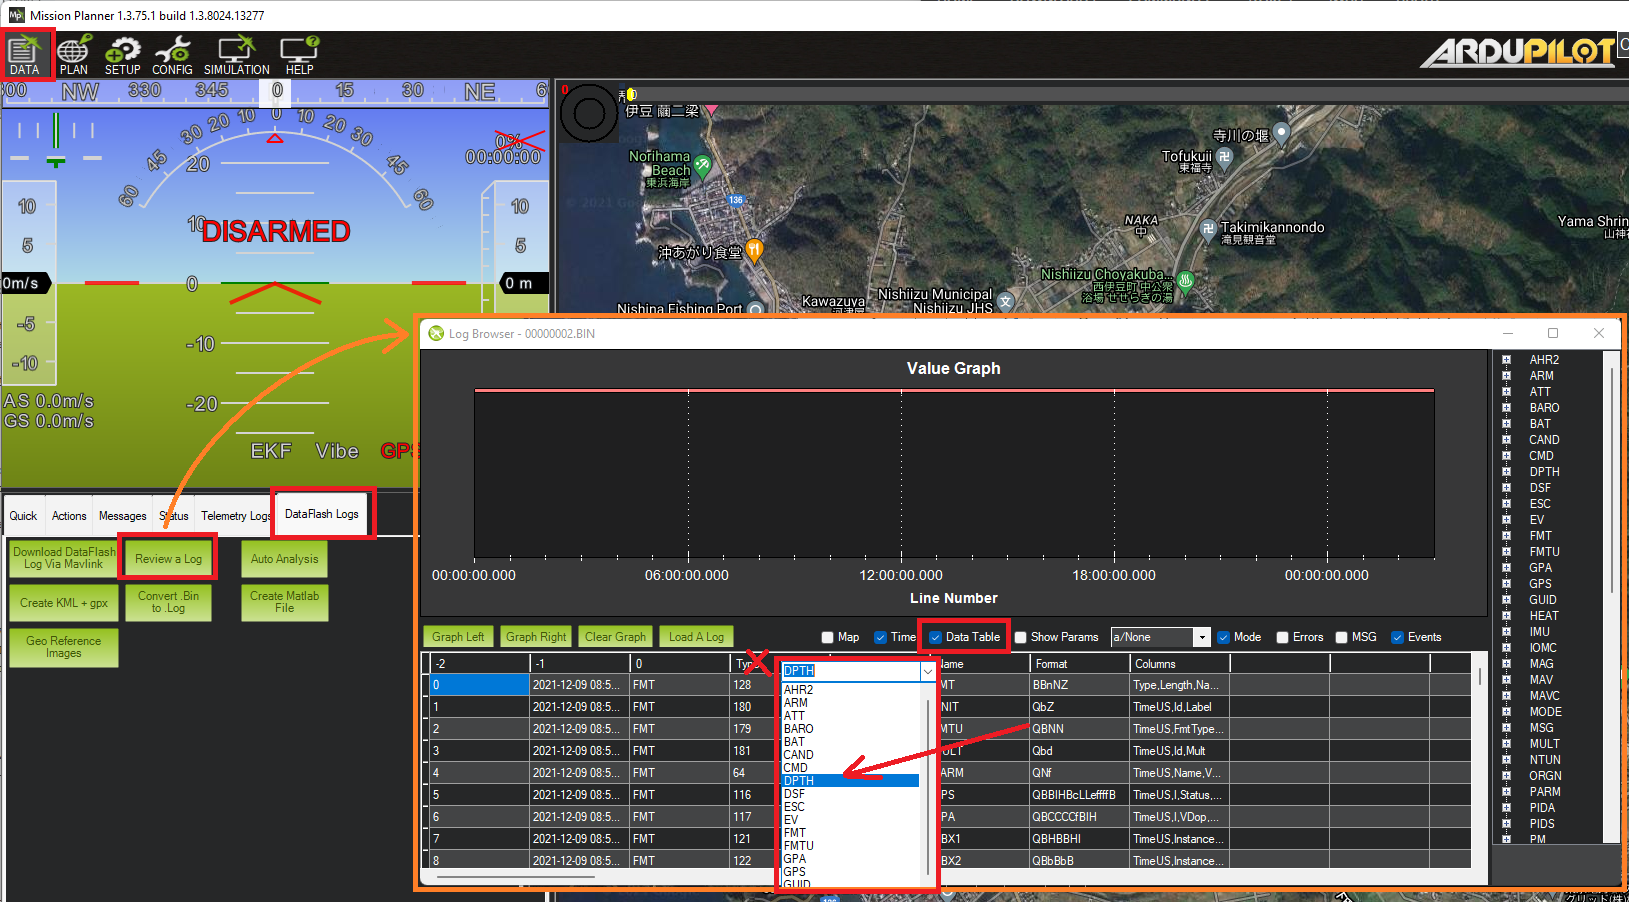Viewport: 1629px width, 902px height.
Task: Click the Review a Log button
Action: coord(168,559)
